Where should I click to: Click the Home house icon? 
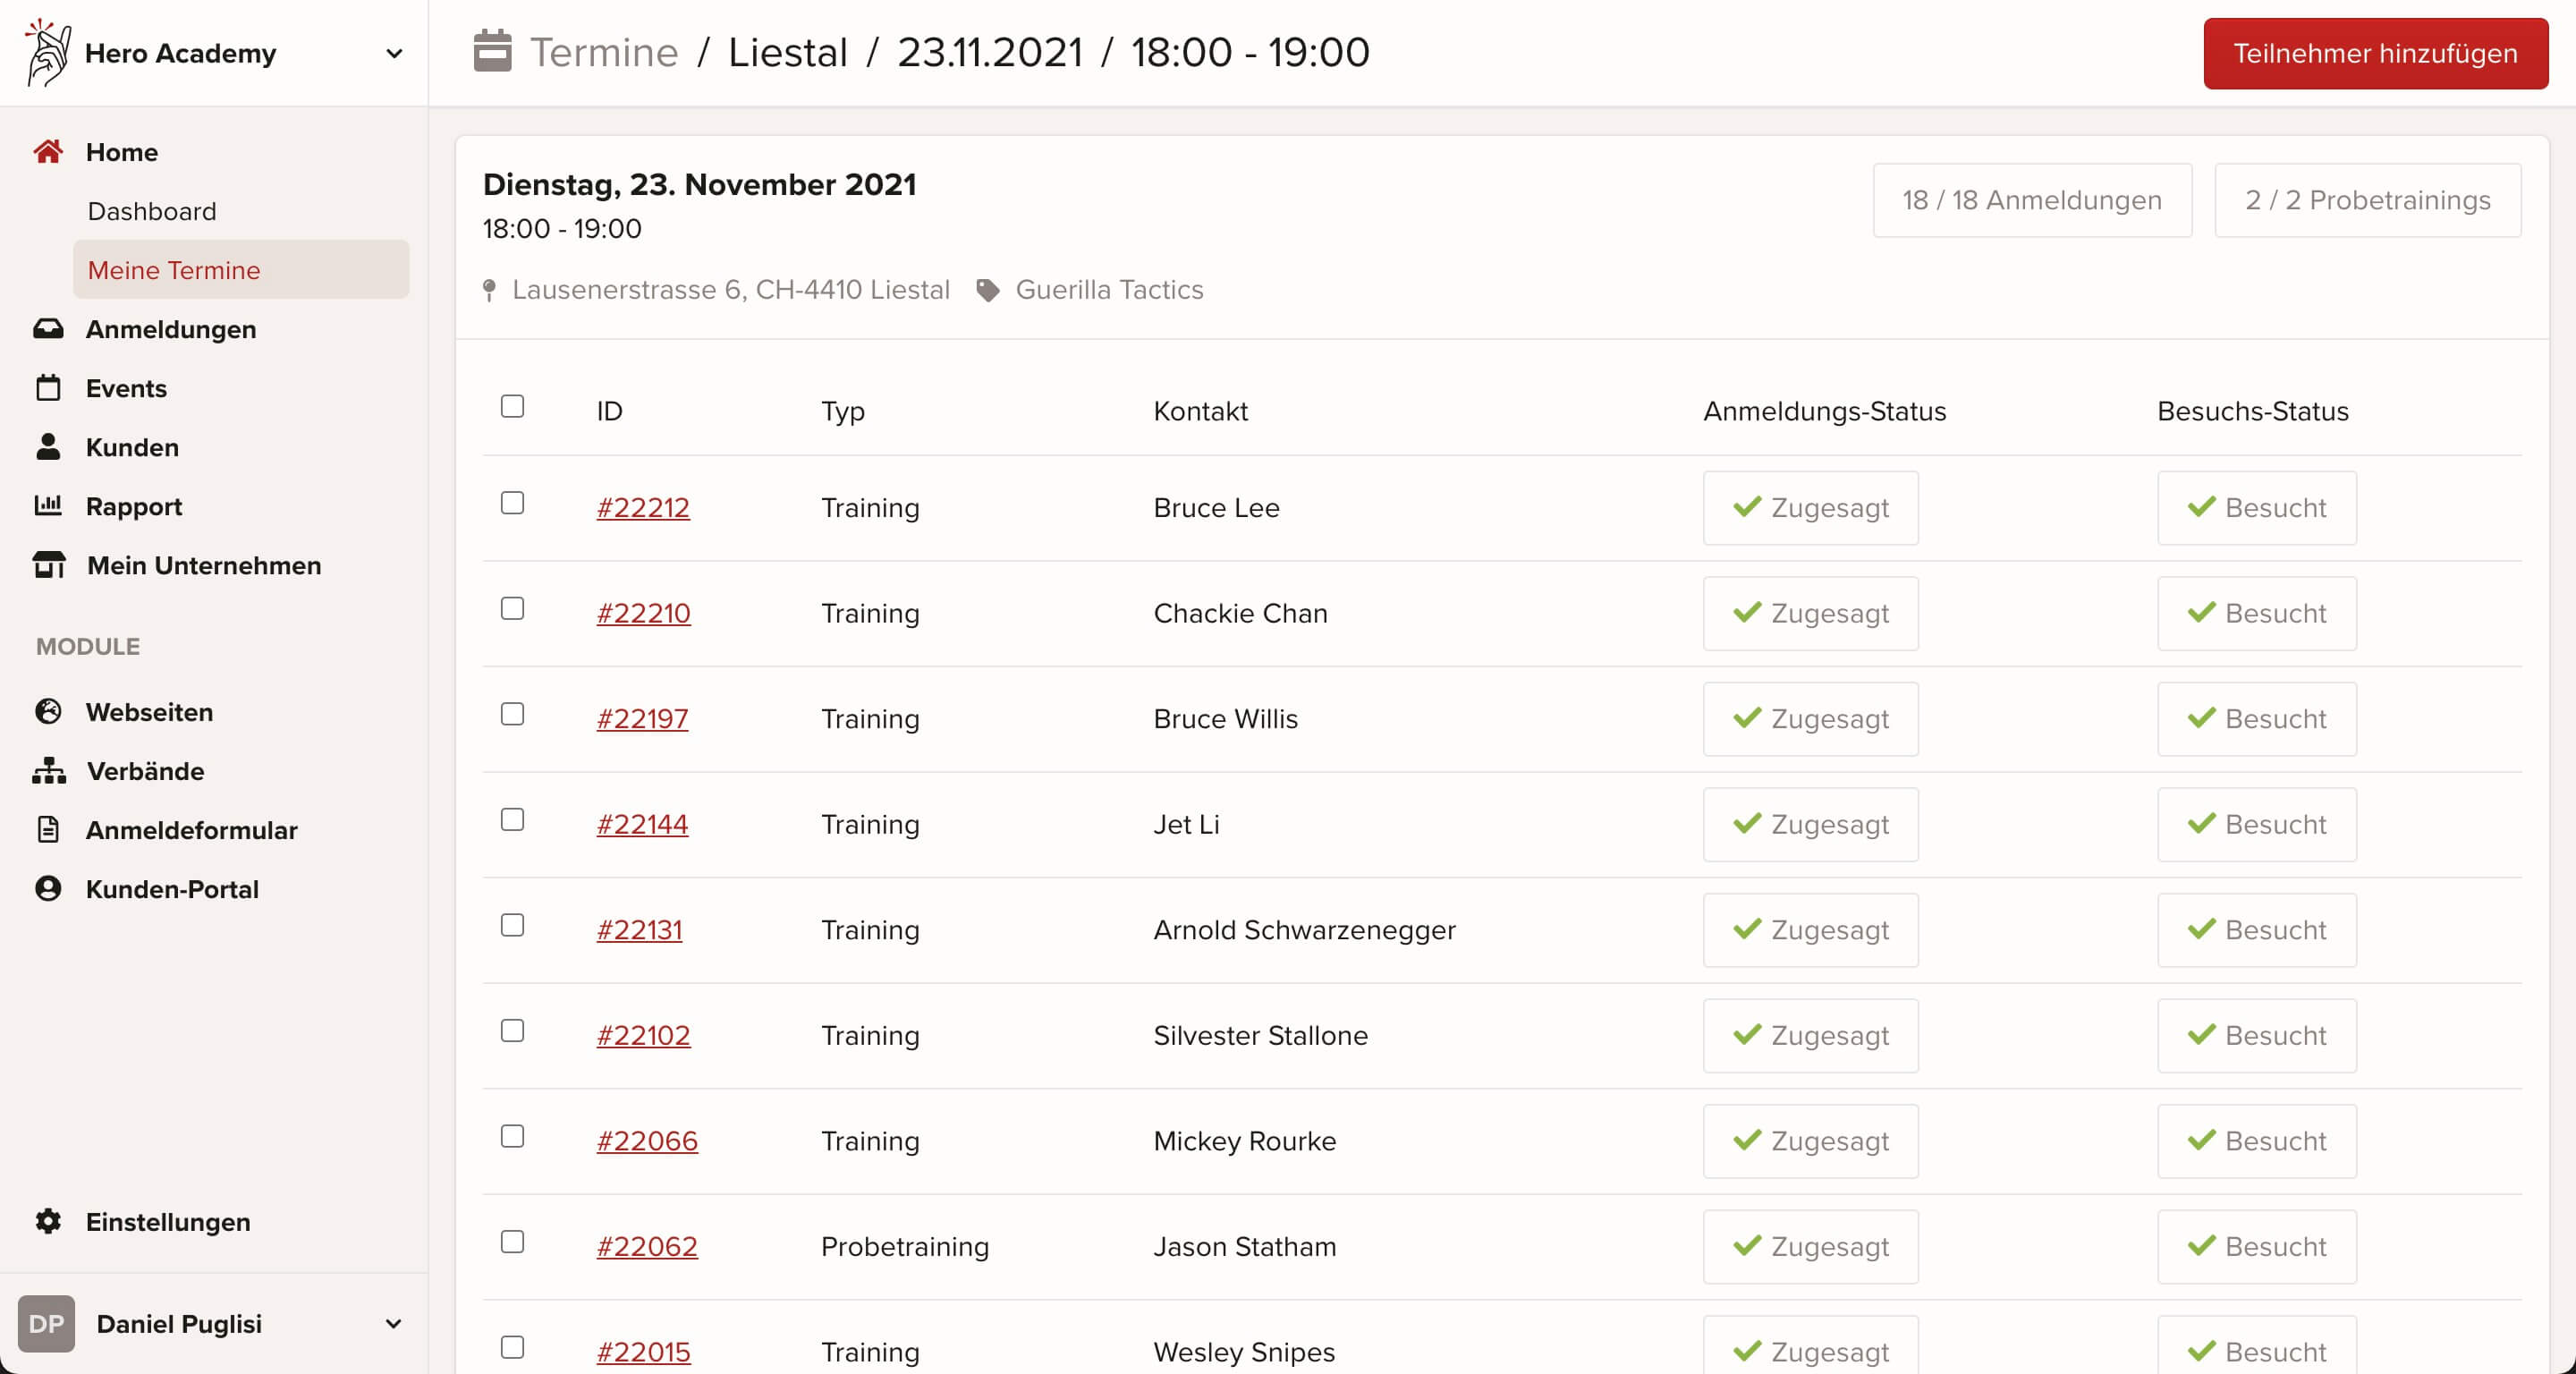(48, 152)
